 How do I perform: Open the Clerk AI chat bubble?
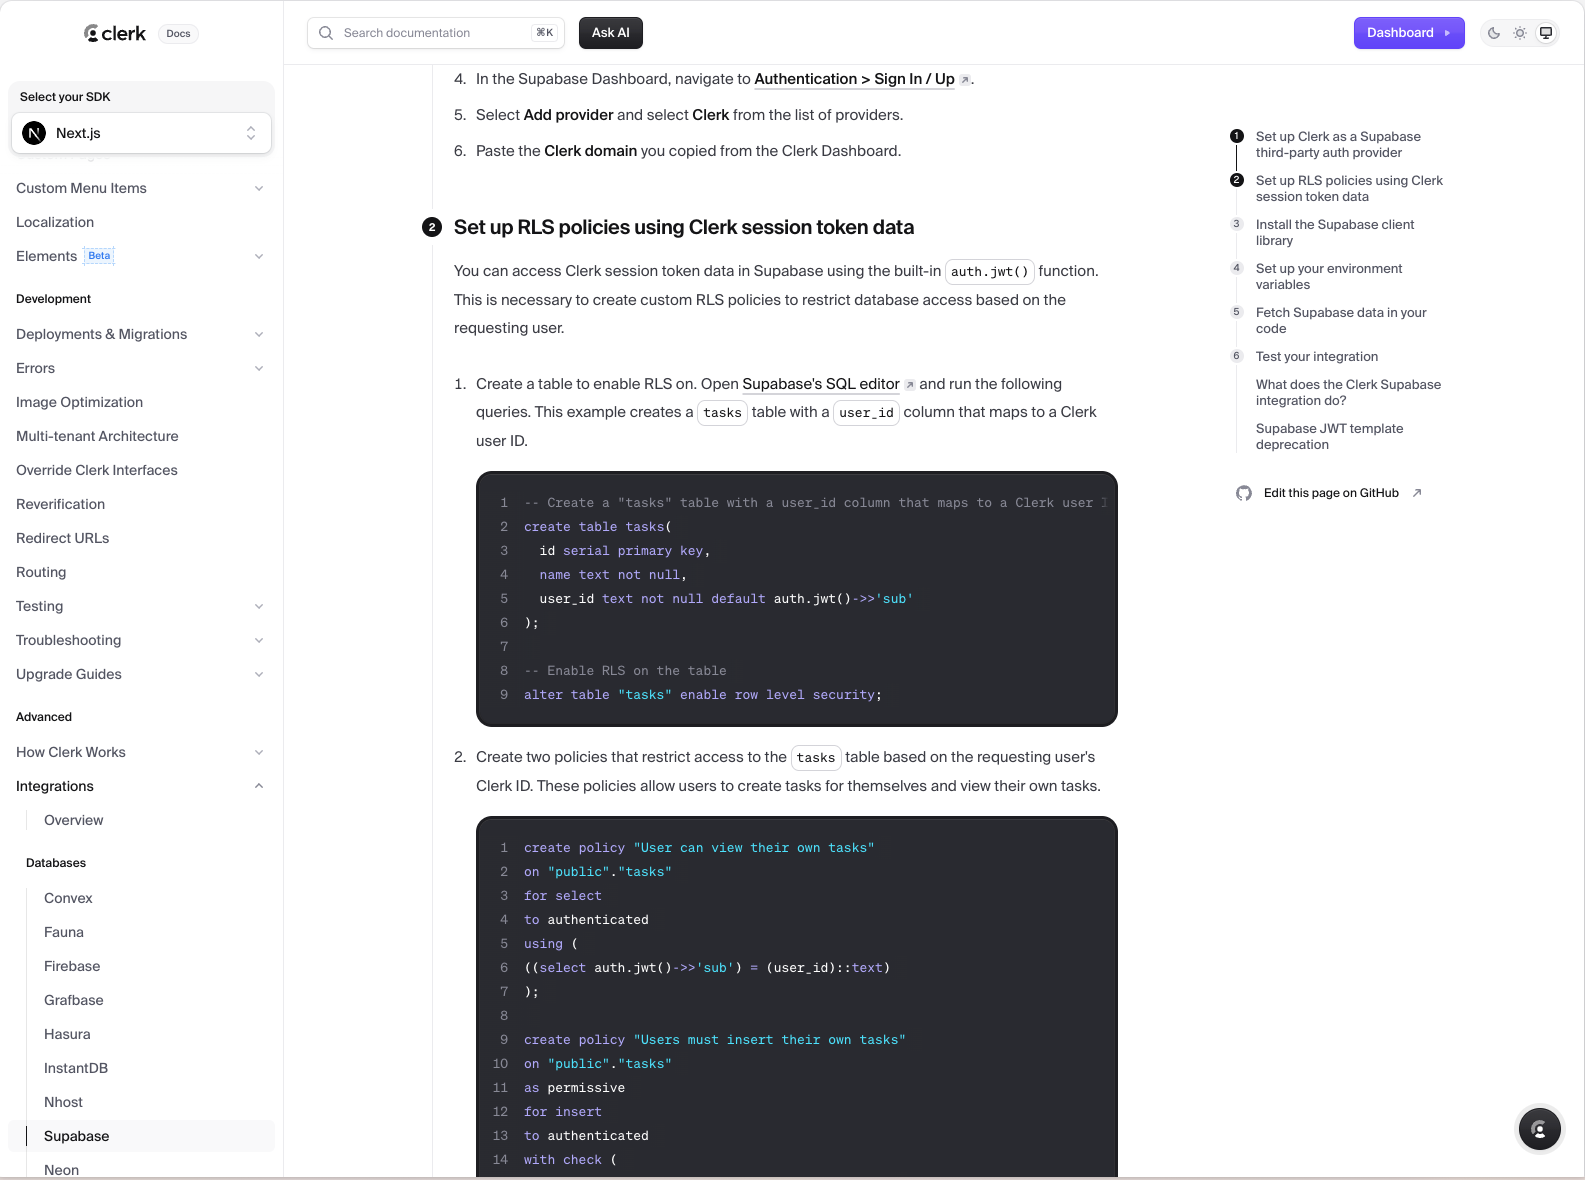pyautogui.click(x=1540, y=1130)
